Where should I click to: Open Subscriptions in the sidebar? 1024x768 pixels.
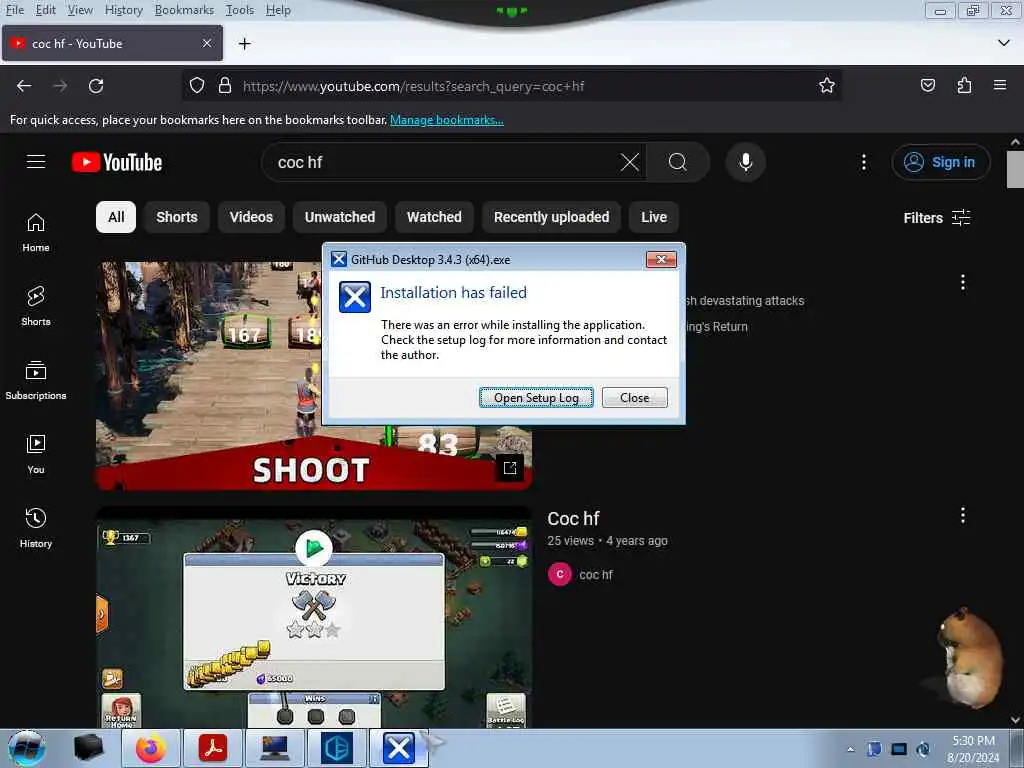(x=36, y=380)
